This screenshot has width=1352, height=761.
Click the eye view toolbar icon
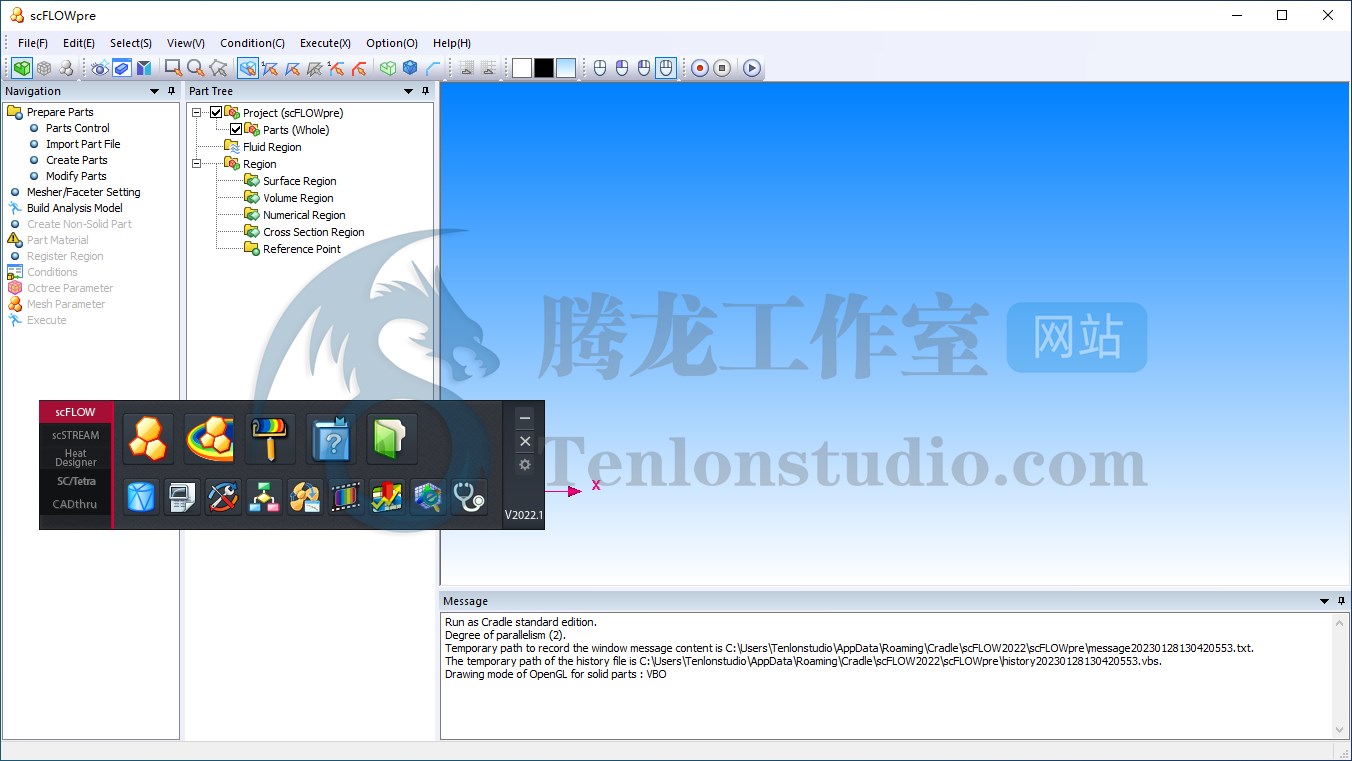pos(99,68)
